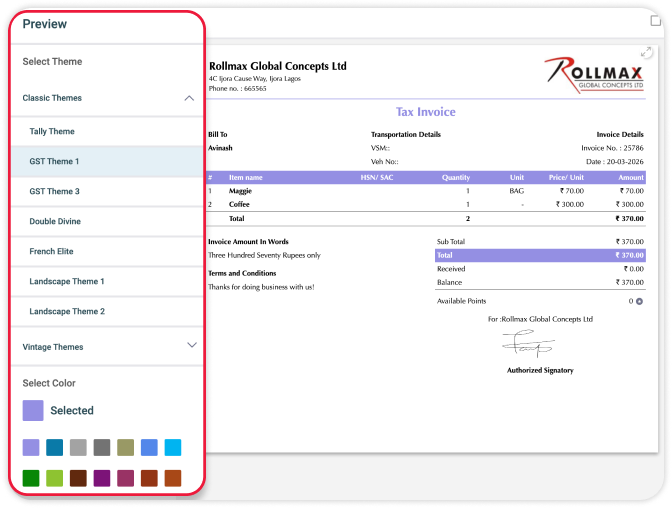Choose the dark green color swatch

pyautogui.click(x=31, y=478)
